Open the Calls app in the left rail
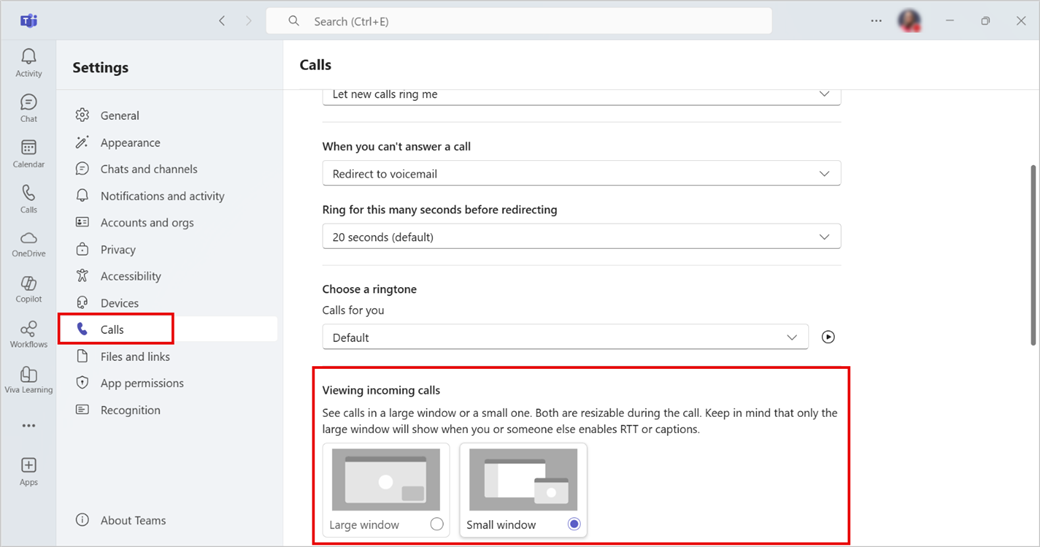This screenshot has height=547, width=1040. click(x=29, y=199)
